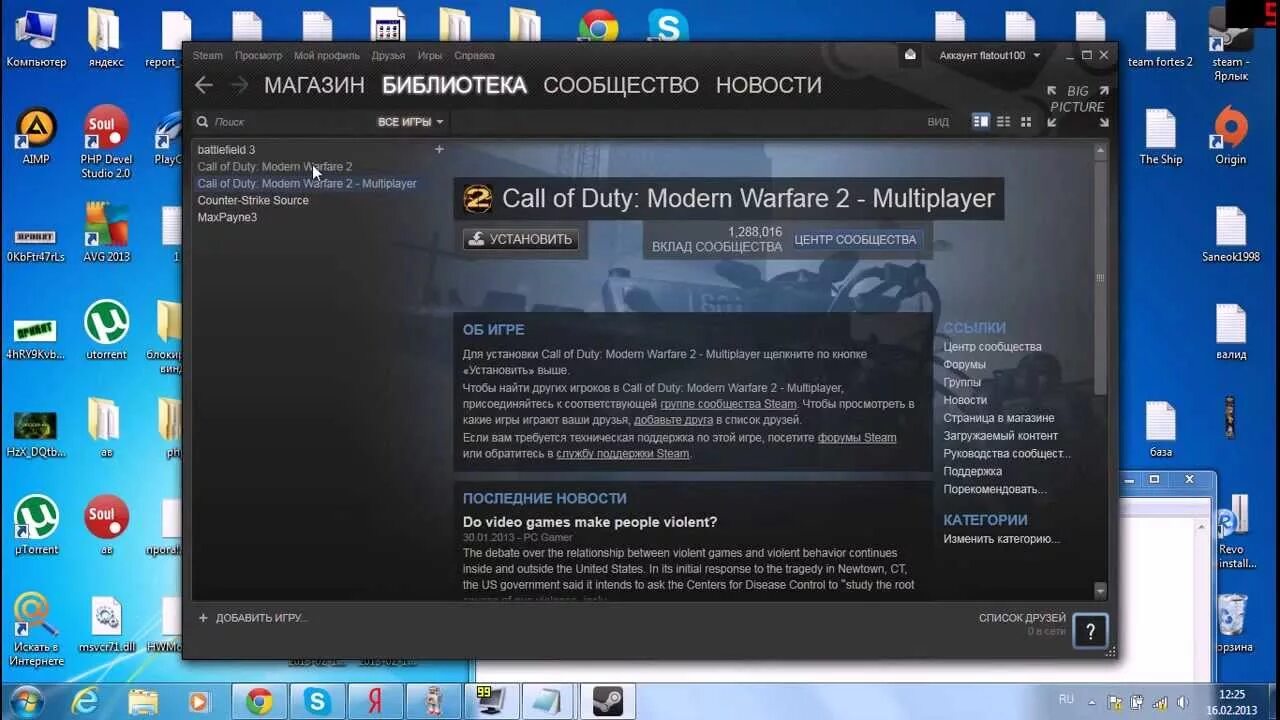Screen dimensions: 1280x720
Task: Open the Windows Start menu
Action: click(26, 701)
